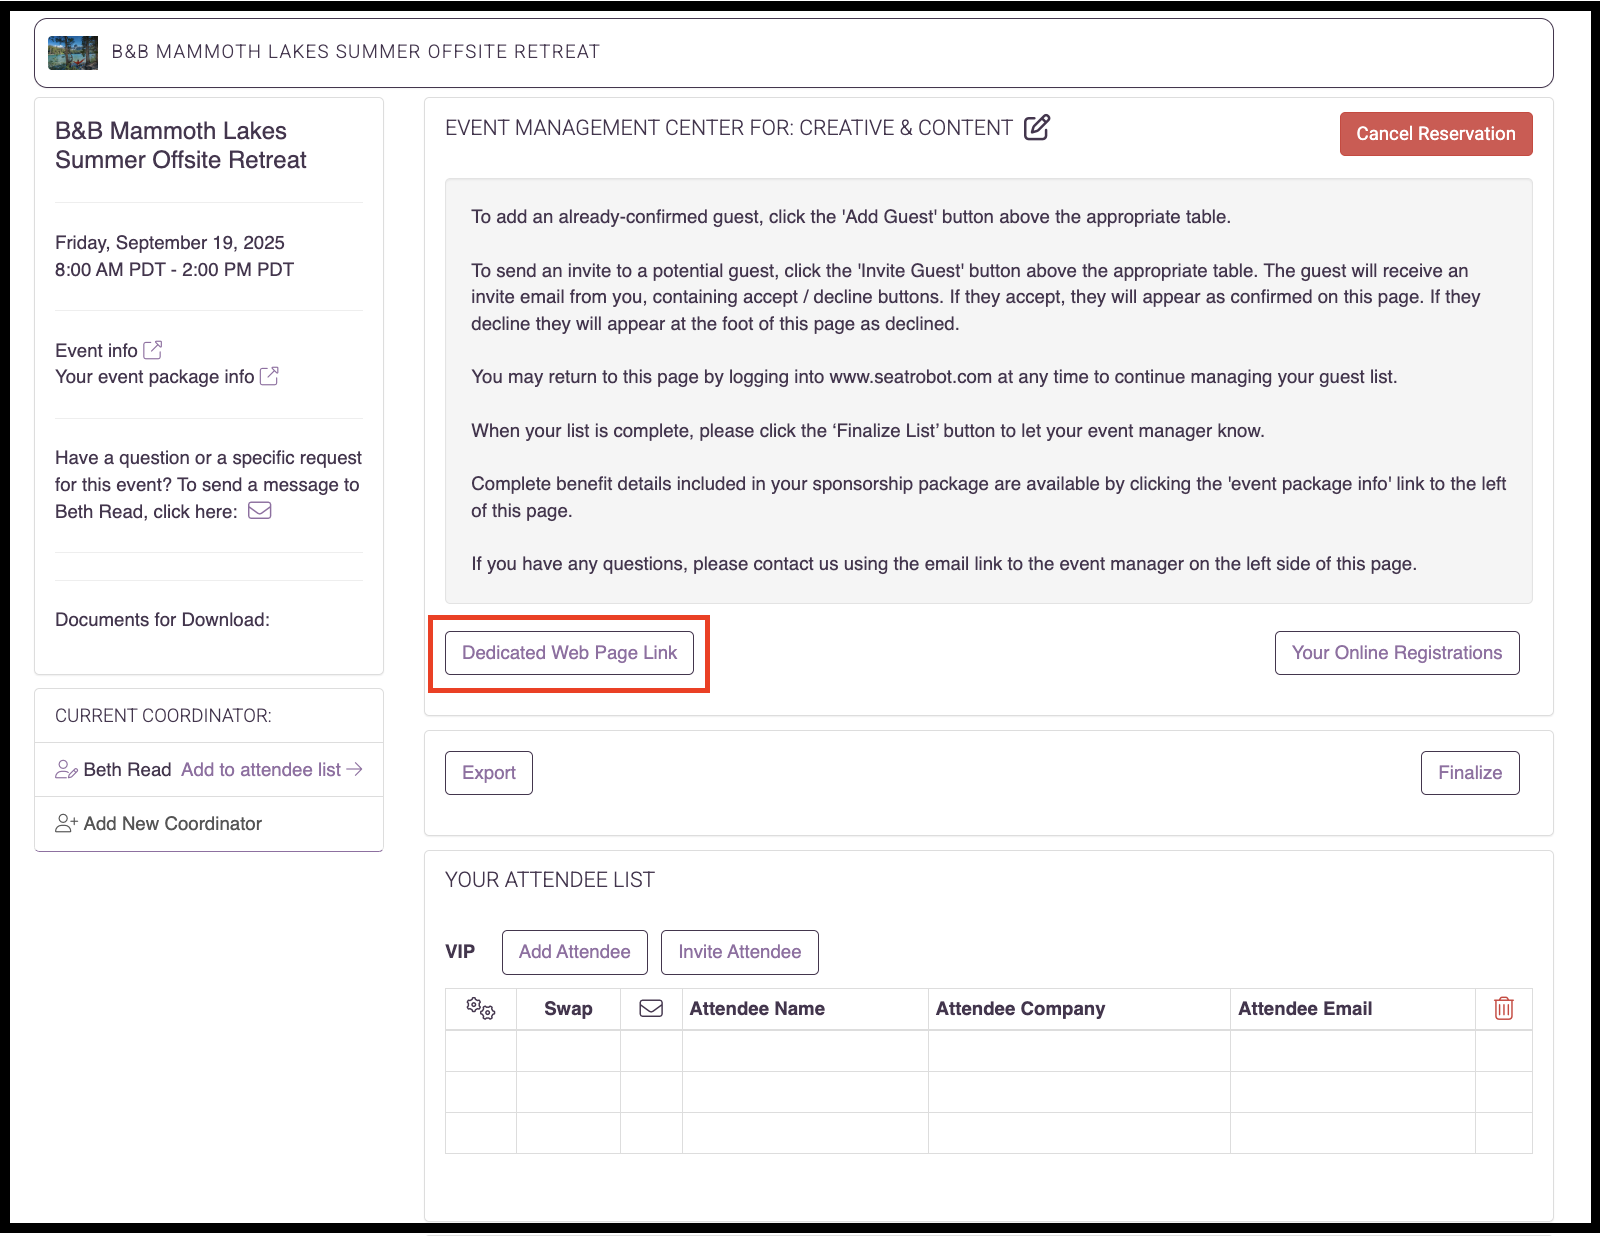
Task: Click the 8:00 AM PDT - 2:00 PM PDT time text
Action: (175, 270)
